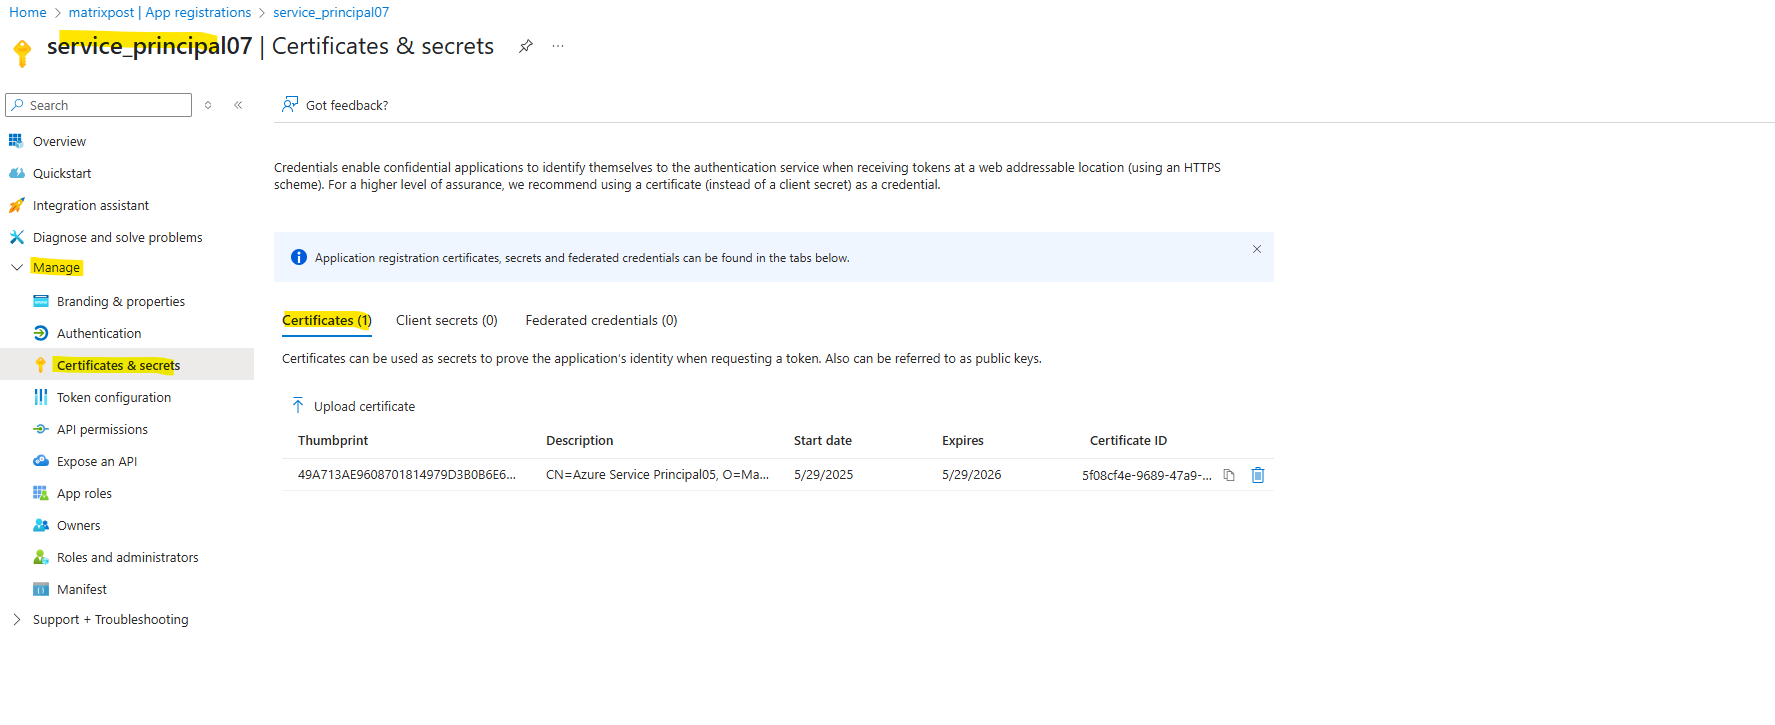Click the API permissions icon

[x=41, y=429]
